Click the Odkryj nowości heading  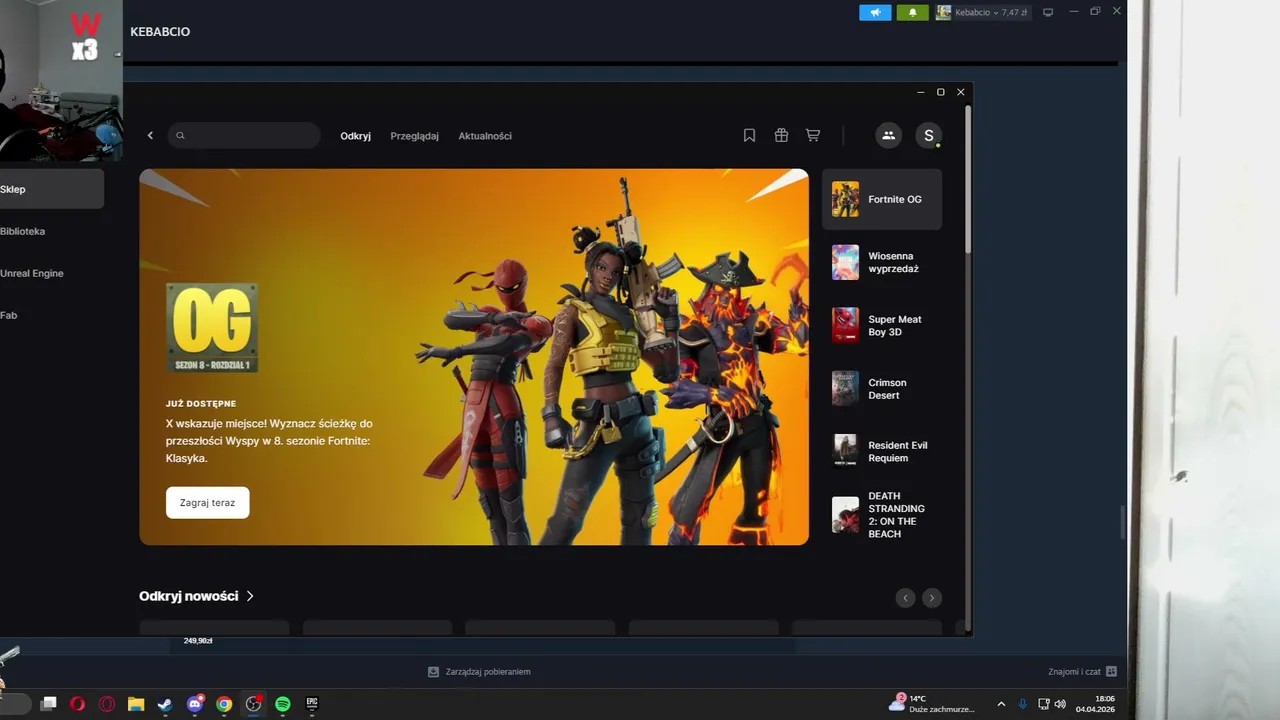188,596
